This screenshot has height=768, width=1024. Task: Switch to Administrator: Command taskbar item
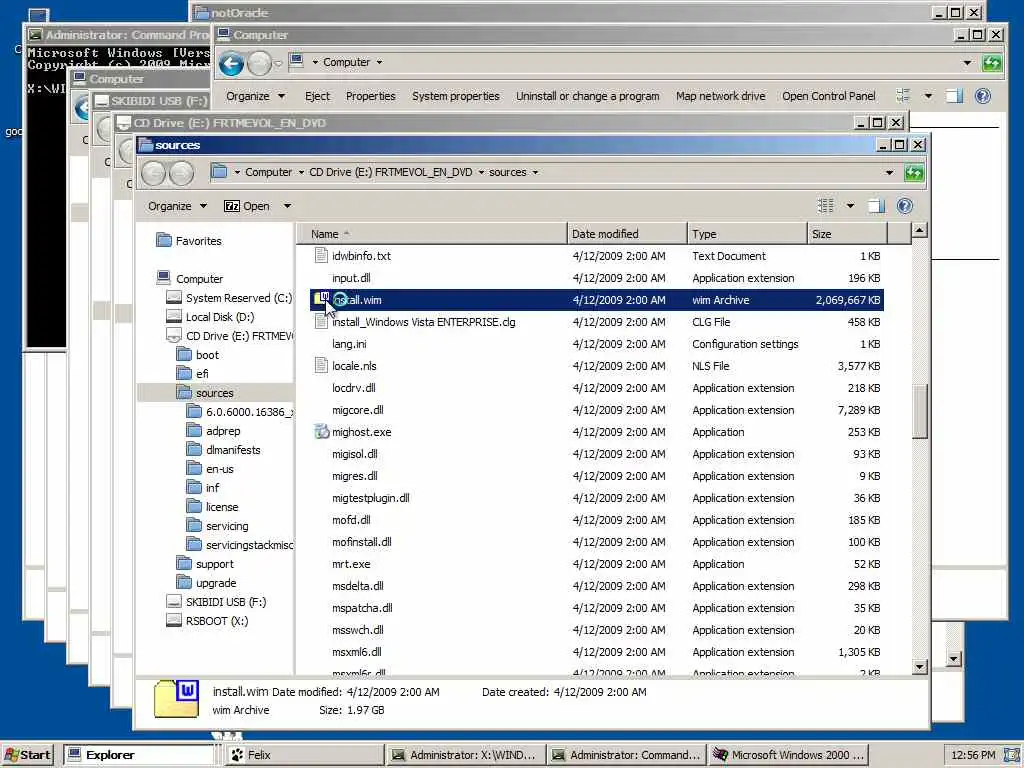tap(628, 755)
